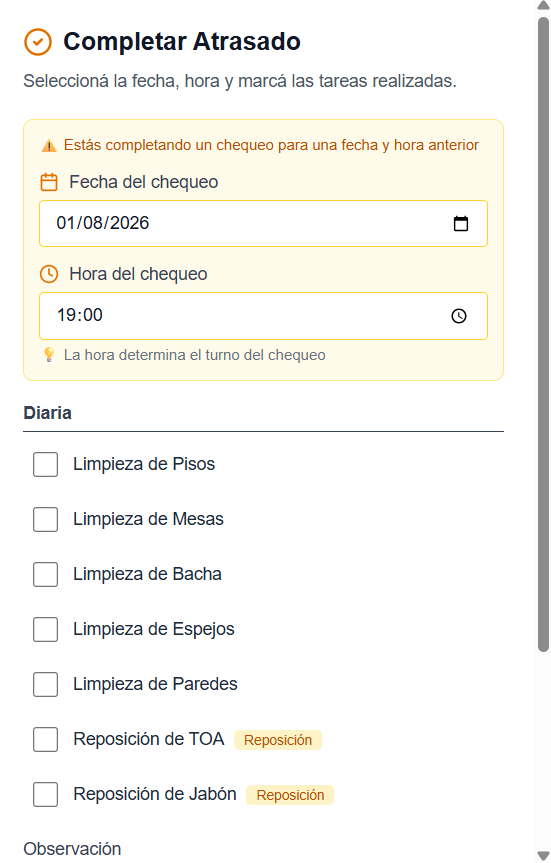Click the orange clock icon beside Hora del chequeo
The width and height of the screenshot is (551, 863).
[x=49, y=274]
